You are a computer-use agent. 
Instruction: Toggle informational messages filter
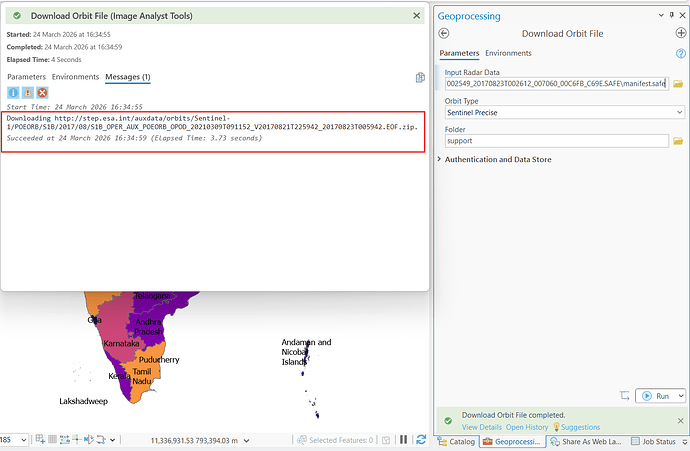(14, 93)
